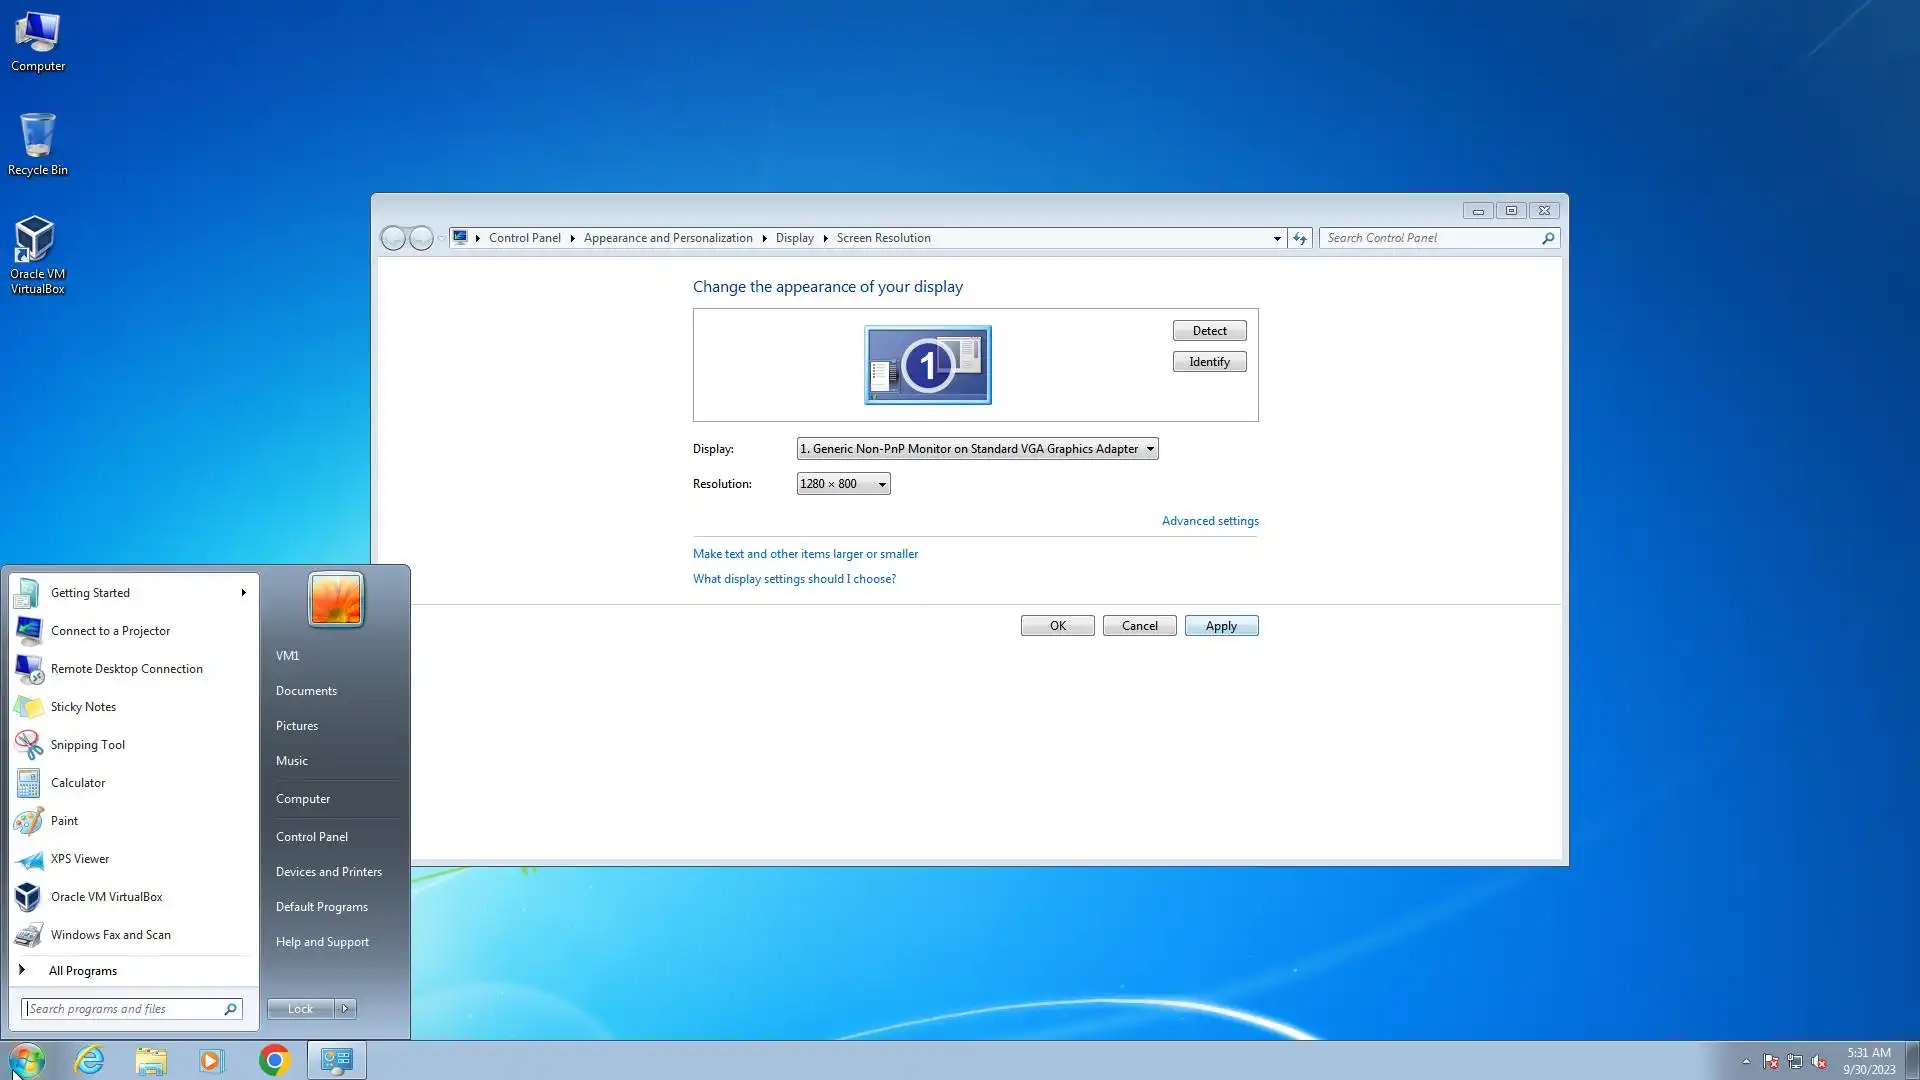
Task: Launch Calculator from Start menu
Action: point(78,783)
